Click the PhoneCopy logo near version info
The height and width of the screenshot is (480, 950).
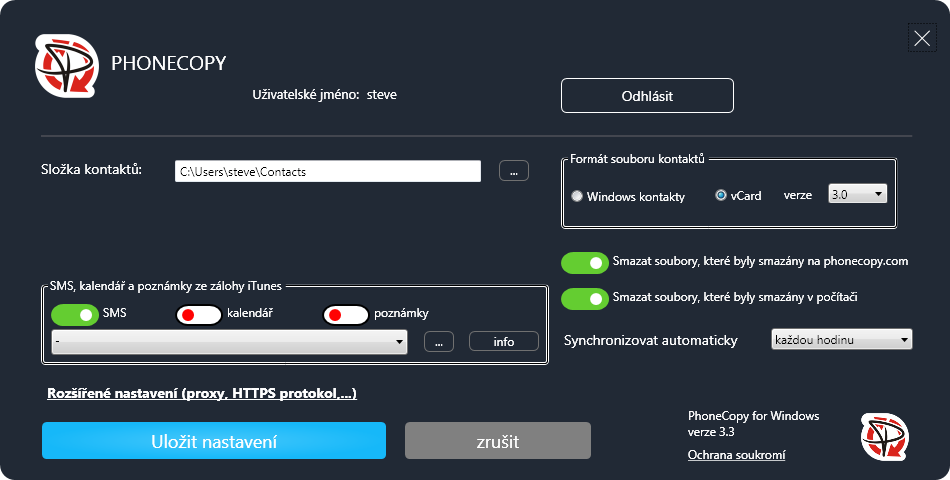pyautogui.click(x=884, y=438)
